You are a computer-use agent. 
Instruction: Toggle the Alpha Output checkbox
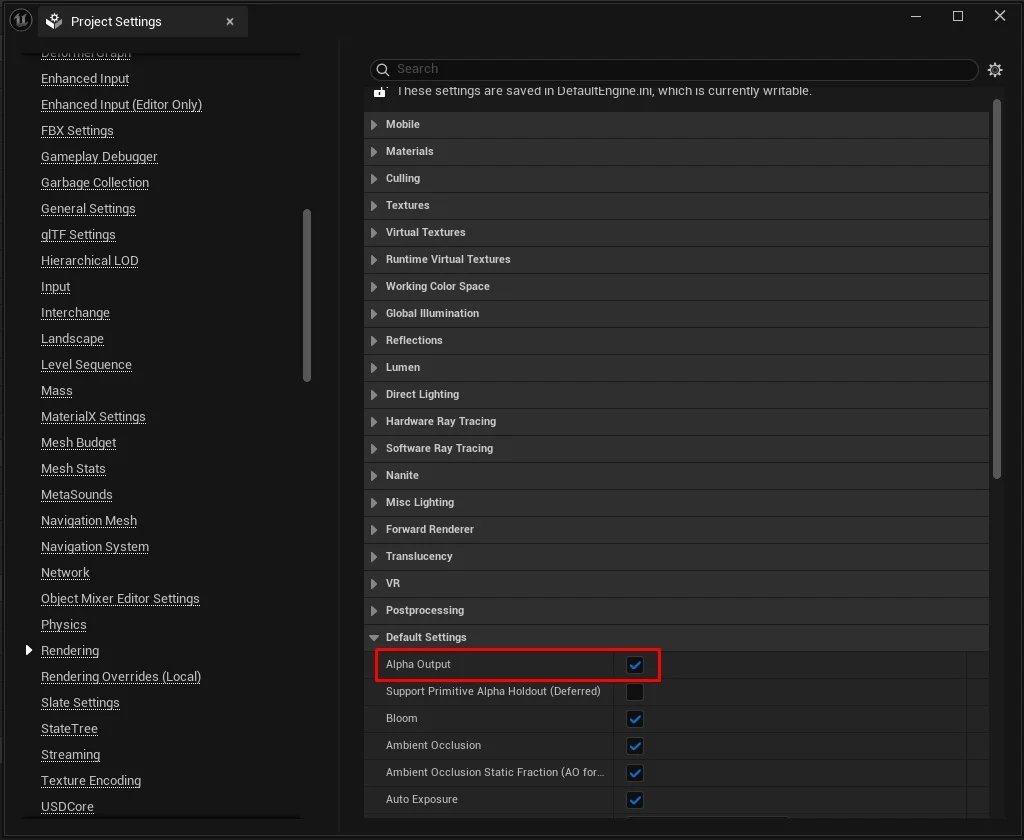click(x=635, y=665)
